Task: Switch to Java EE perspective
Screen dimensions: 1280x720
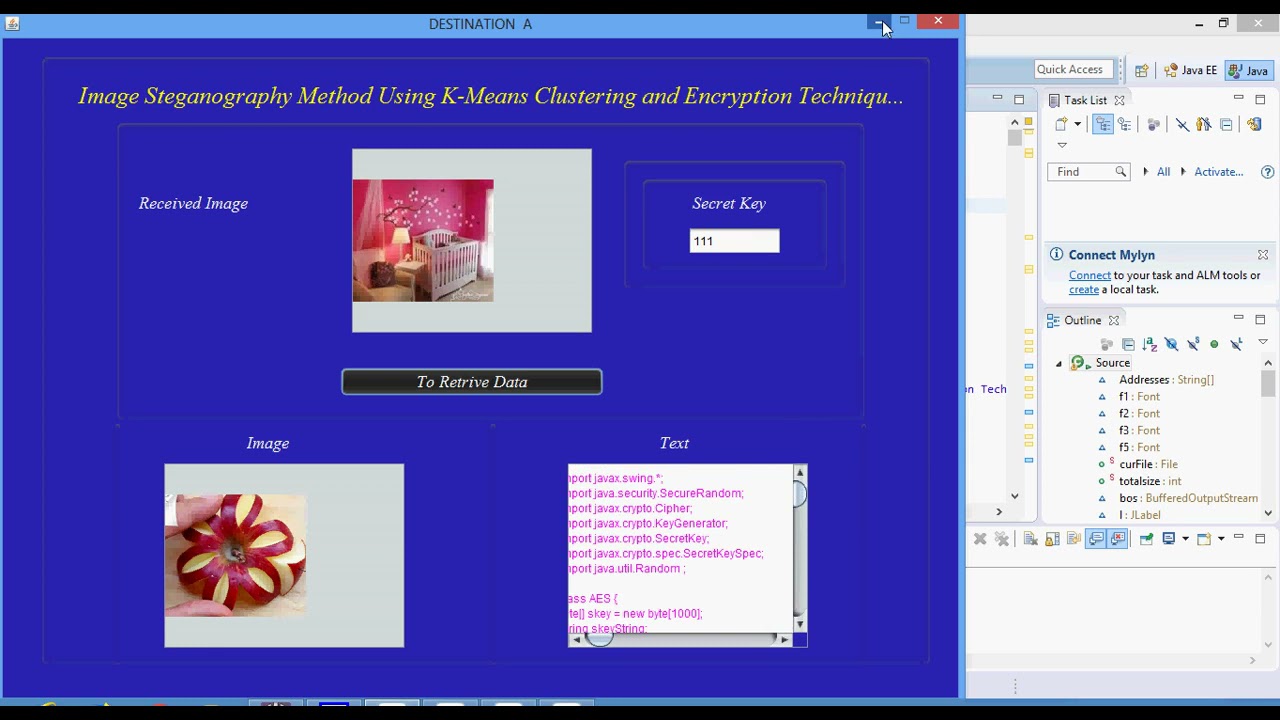Action: (x=1191, y=70)
